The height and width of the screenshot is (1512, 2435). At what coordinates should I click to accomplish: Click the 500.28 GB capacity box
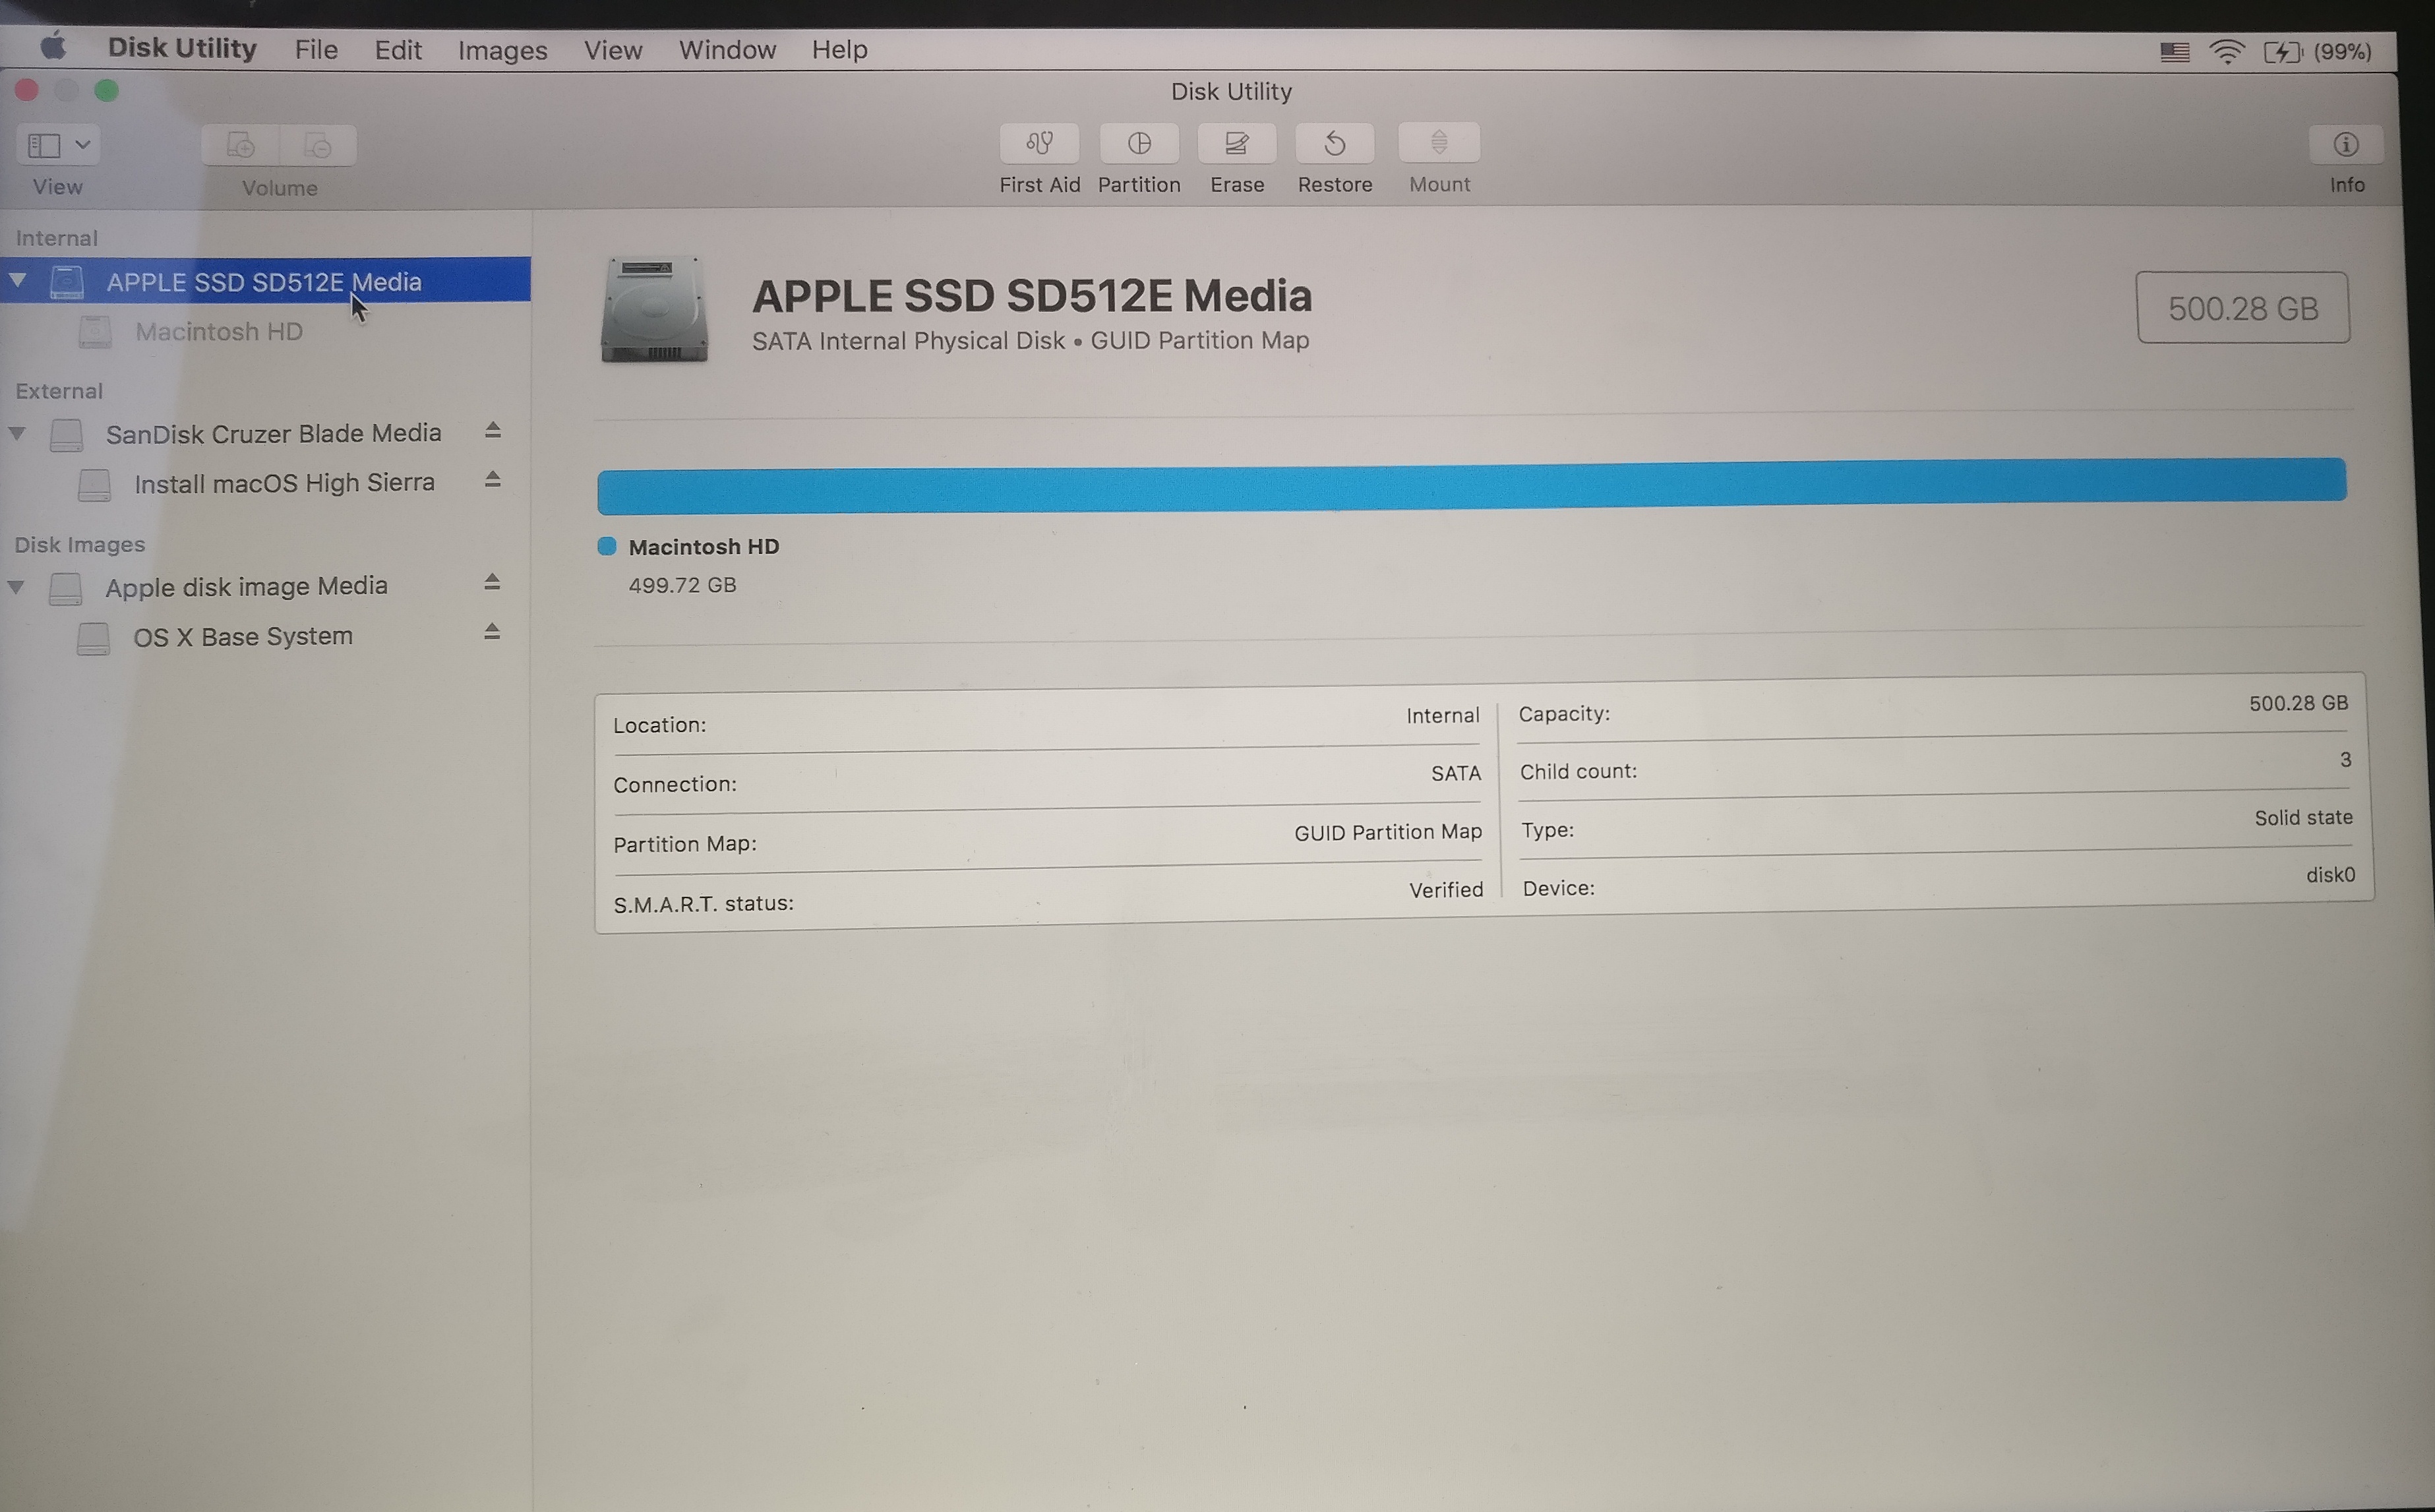pos(2243,308)
